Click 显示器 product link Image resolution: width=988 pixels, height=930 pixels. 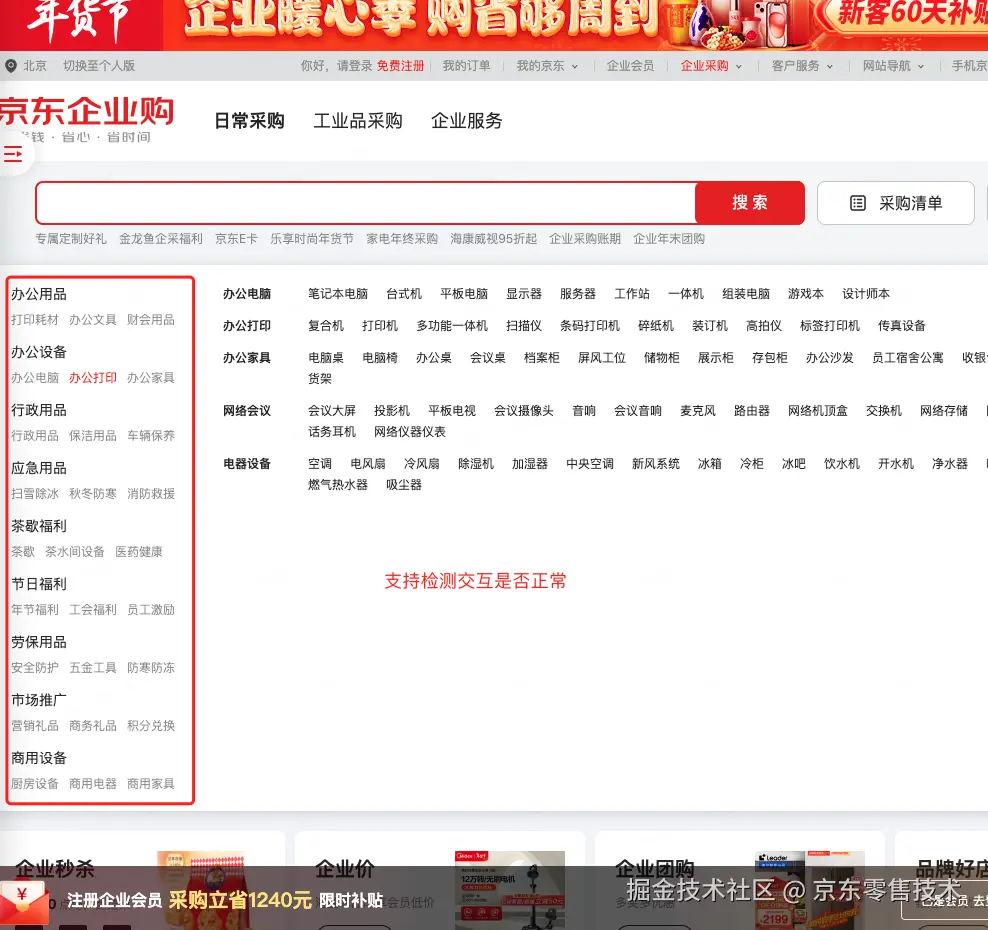click(x=524, y=294)
